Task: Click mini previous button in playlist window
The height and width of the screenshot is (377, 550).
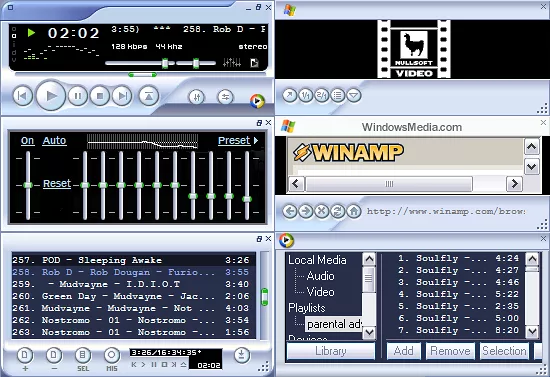Action: (x=134, y=365)
